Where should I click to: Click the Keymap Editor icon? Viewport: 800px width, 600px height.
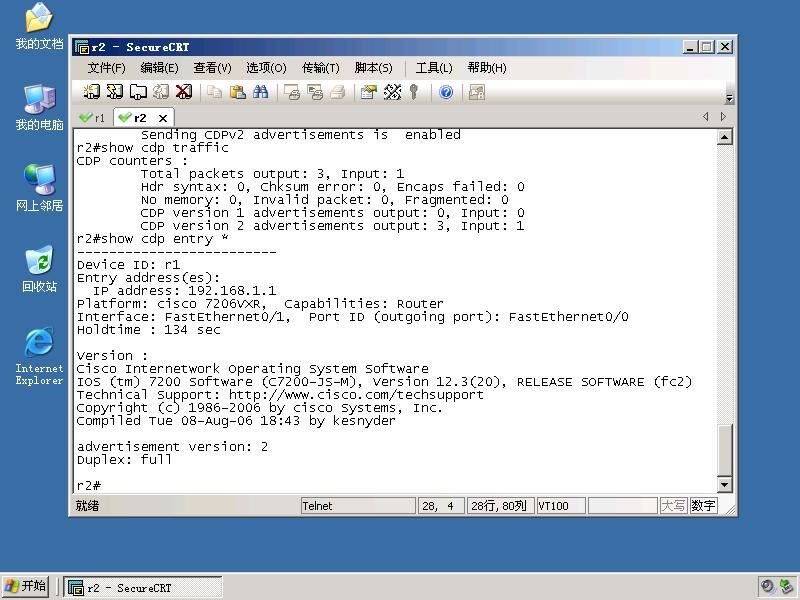[392, 92]
